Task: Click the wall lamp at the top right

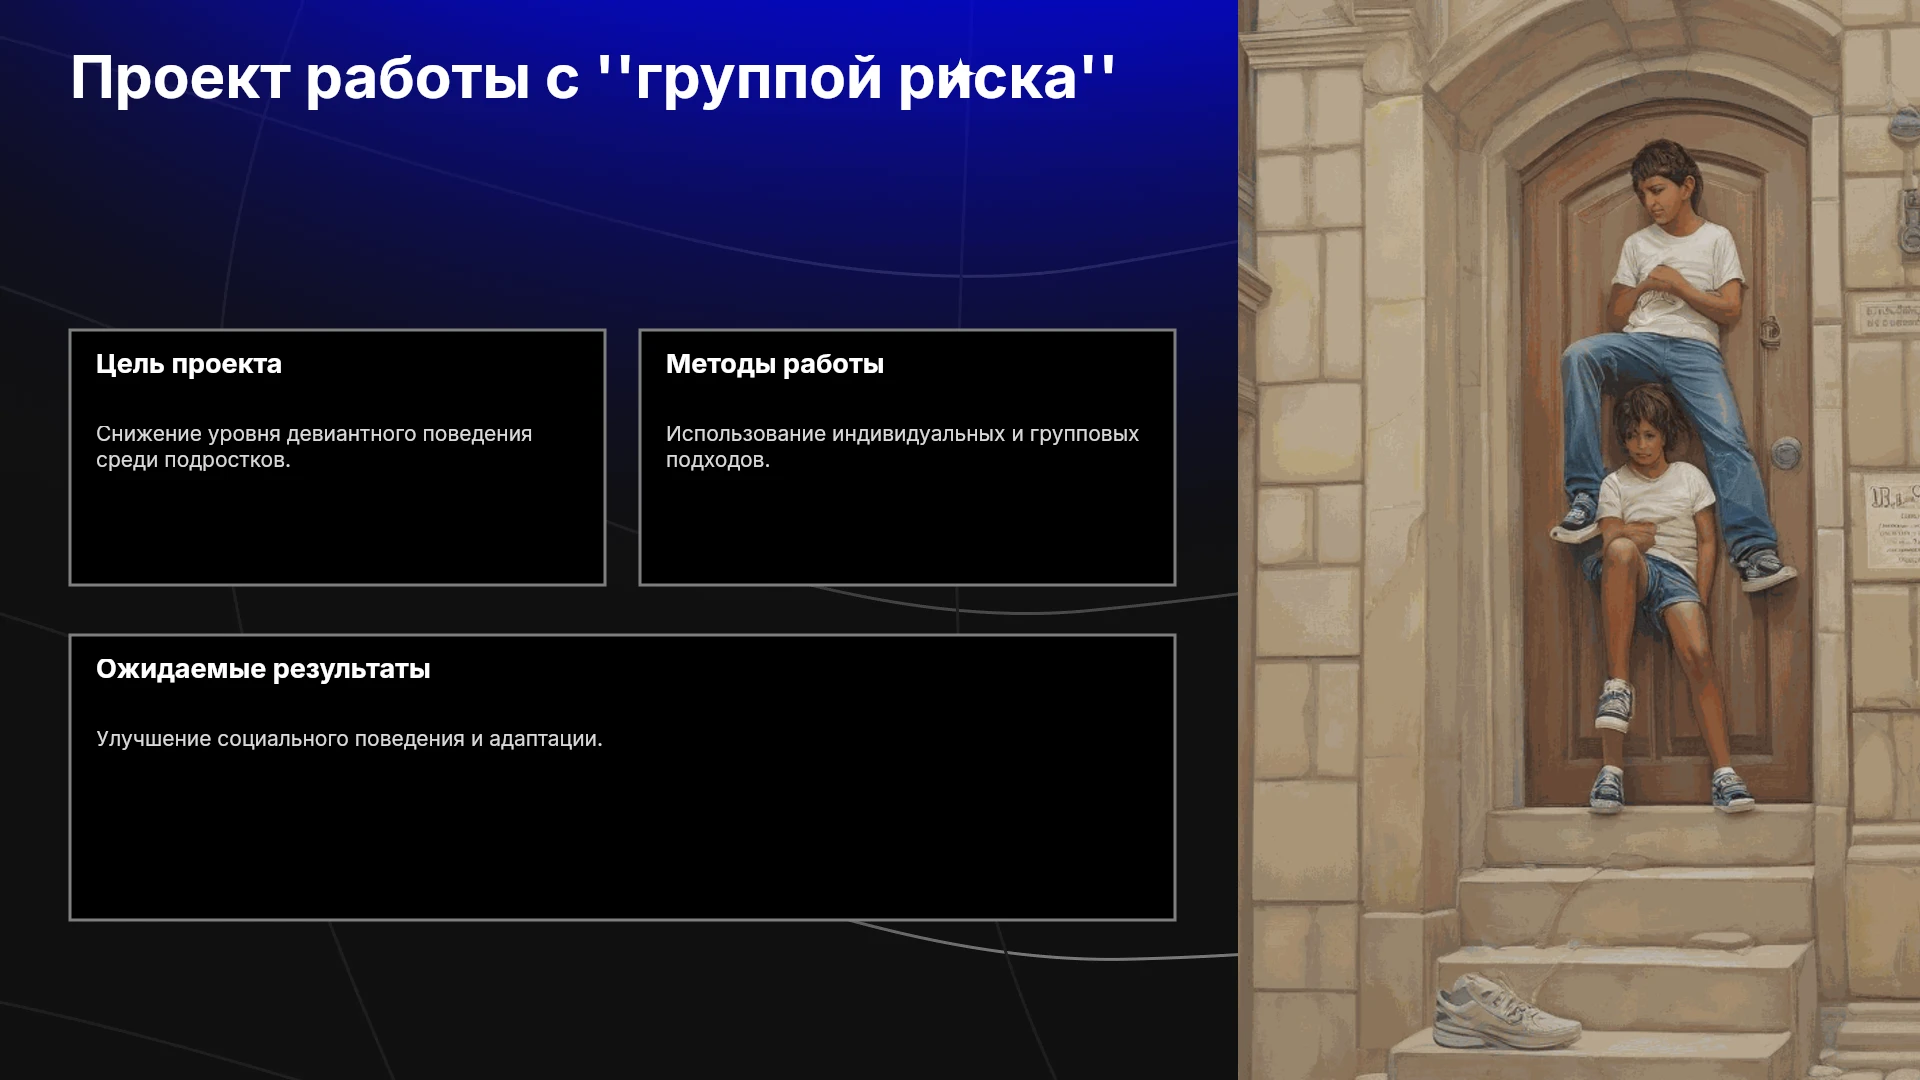Action: 1906,180
